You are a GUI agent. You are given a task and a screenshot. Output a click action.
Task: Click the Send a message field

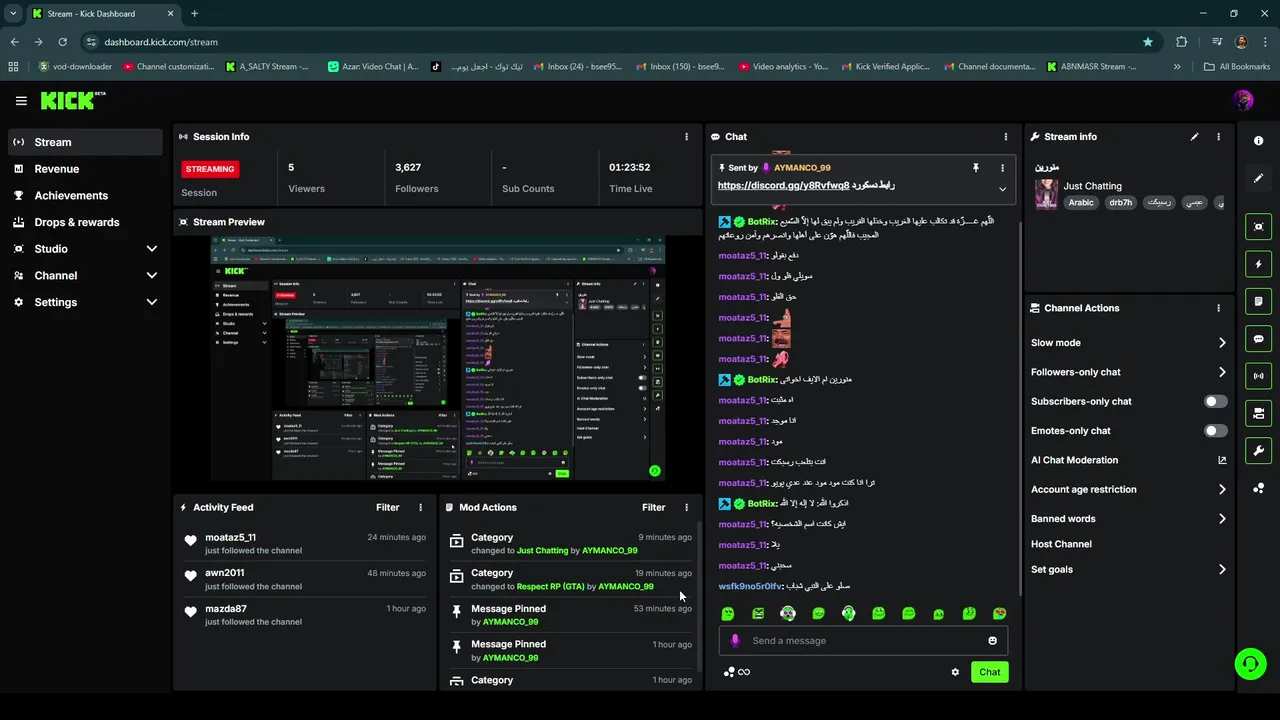(x=862, y=641)
